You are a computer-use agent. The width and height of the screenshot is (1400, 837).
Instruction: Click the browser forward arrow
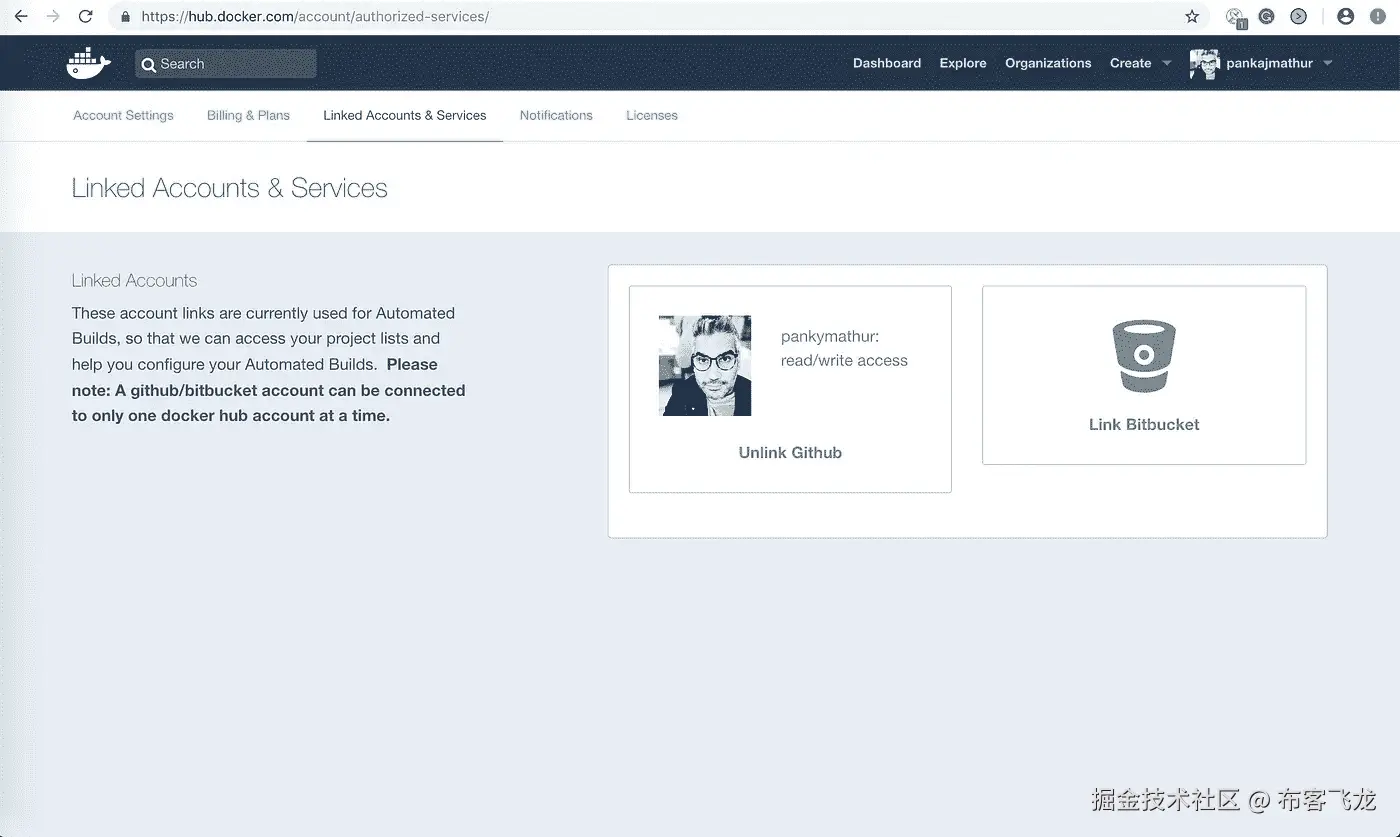point(53,16)
